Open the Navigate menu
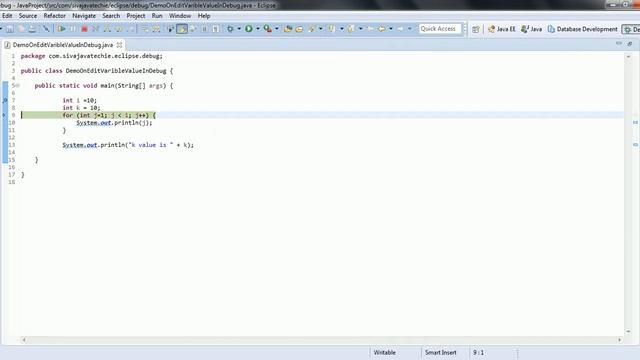The height and width of the screenshot is (360, 640). point(84,16)
